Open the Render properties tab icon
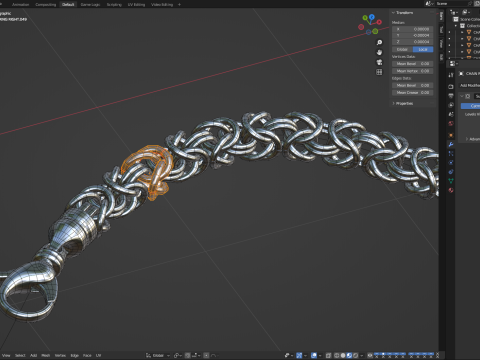Viewport: 480px width, 360px height. pyautogui.click(x=451, y=87)
